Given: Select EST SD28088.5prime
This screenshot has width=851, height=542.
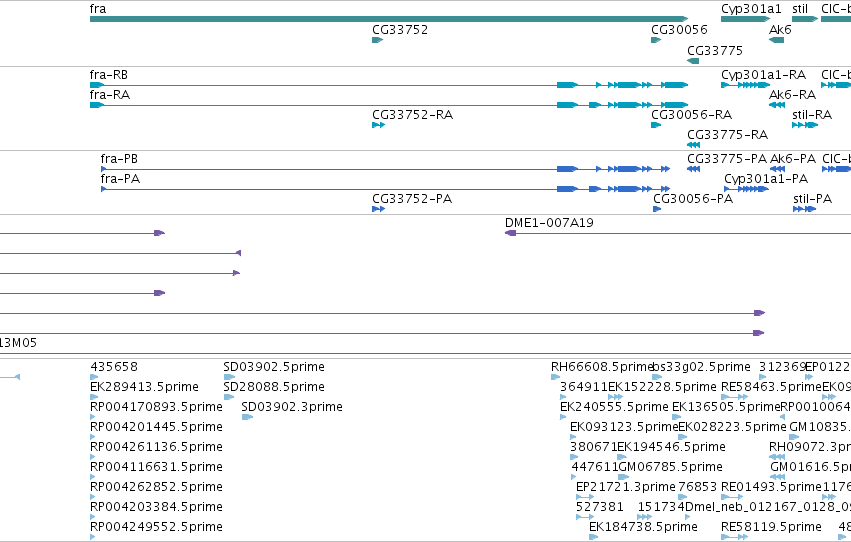Looking at the screenshot, I should coord(274,387).
